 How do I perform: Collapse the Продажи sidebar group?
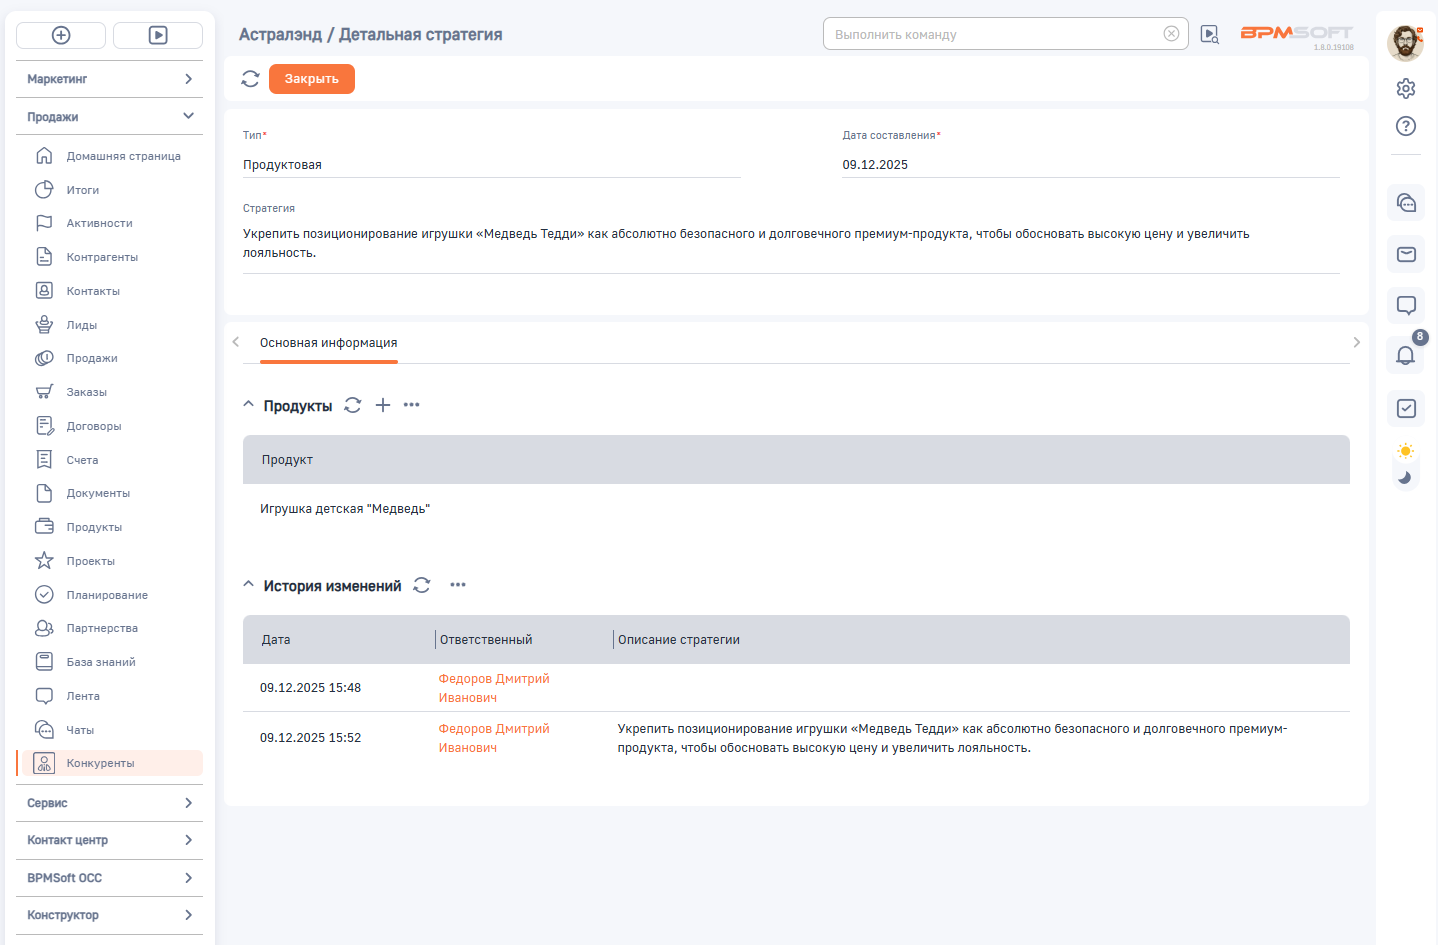[109, 117]
